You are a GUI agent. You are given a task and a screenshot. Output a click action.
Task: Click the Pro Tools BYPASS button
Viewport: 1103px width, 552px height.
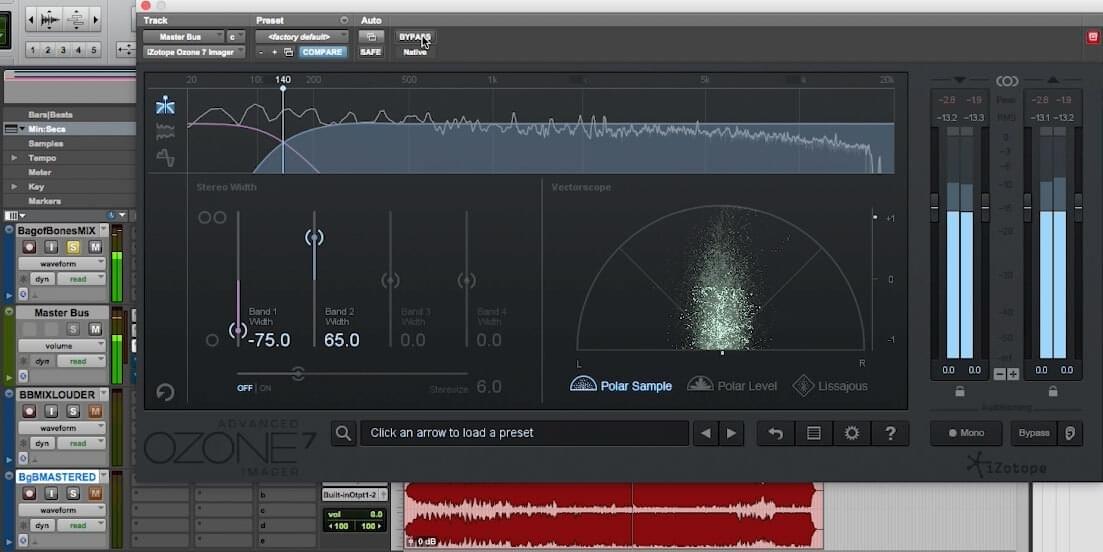(415, 37)
